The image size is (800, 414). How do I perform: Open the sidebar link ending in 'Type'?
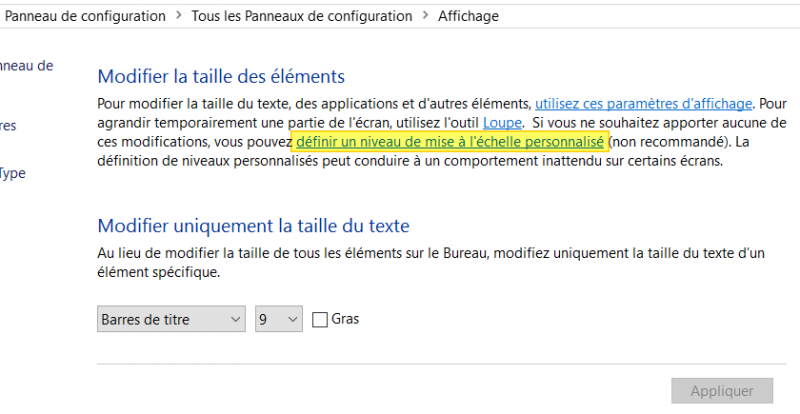click(x=12, y=173)
